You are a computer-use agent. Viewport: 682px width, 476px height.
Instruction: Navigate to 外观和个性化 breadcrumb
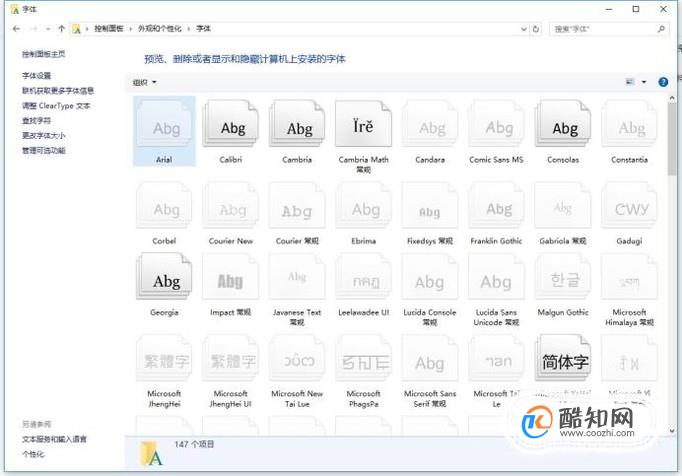click(x=160, y=29)
